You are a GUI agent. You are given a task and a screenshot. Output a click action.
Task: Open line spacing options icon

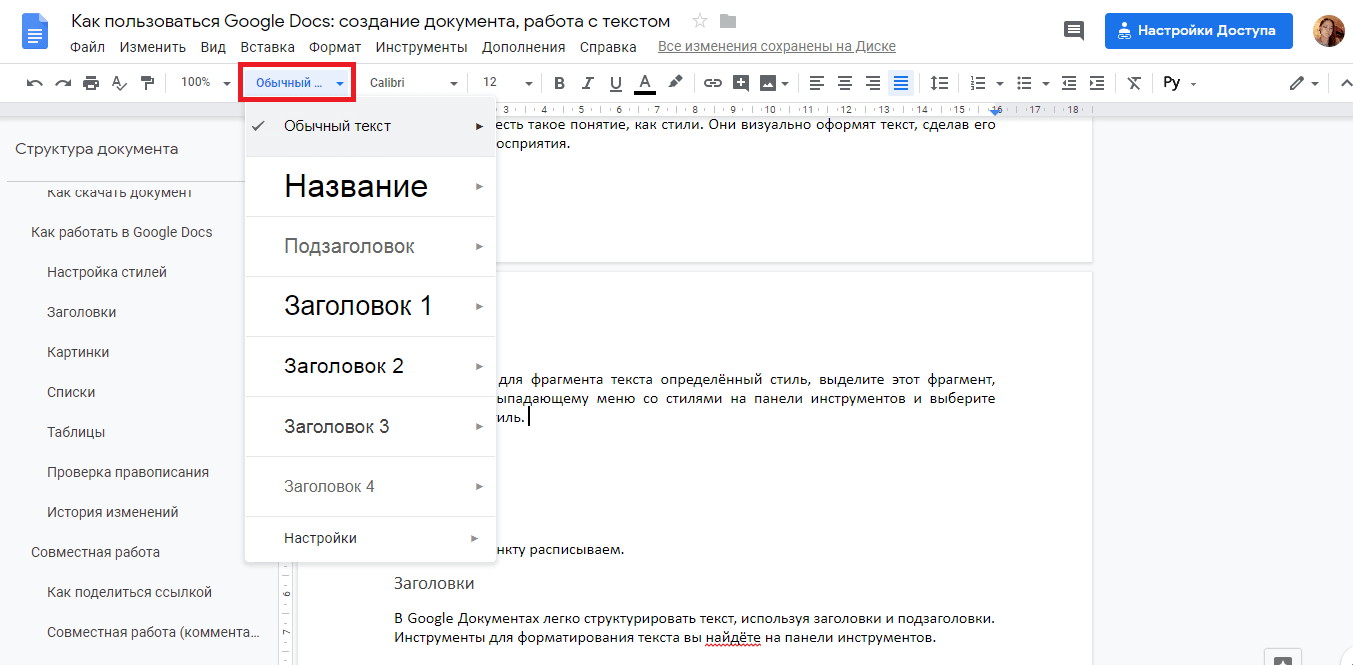[x=938, y=83]
